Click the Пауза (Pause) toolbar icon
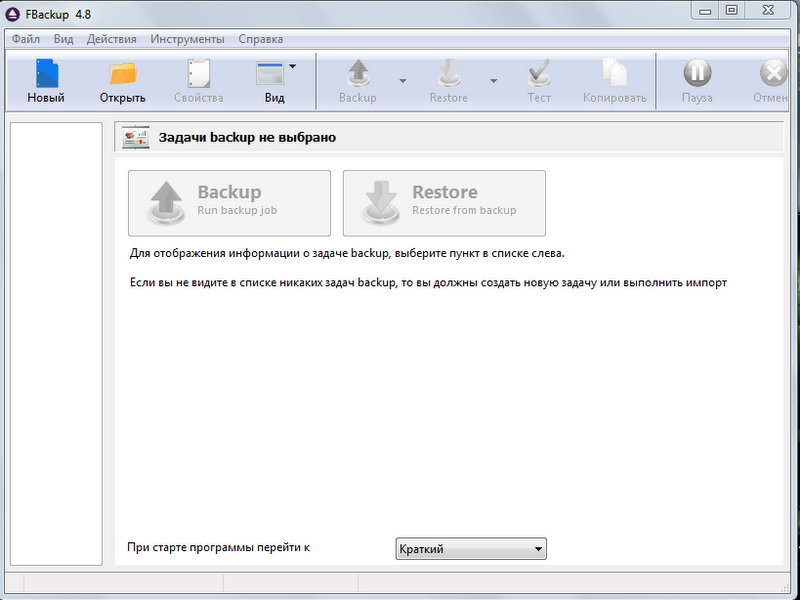 [697, 73]
